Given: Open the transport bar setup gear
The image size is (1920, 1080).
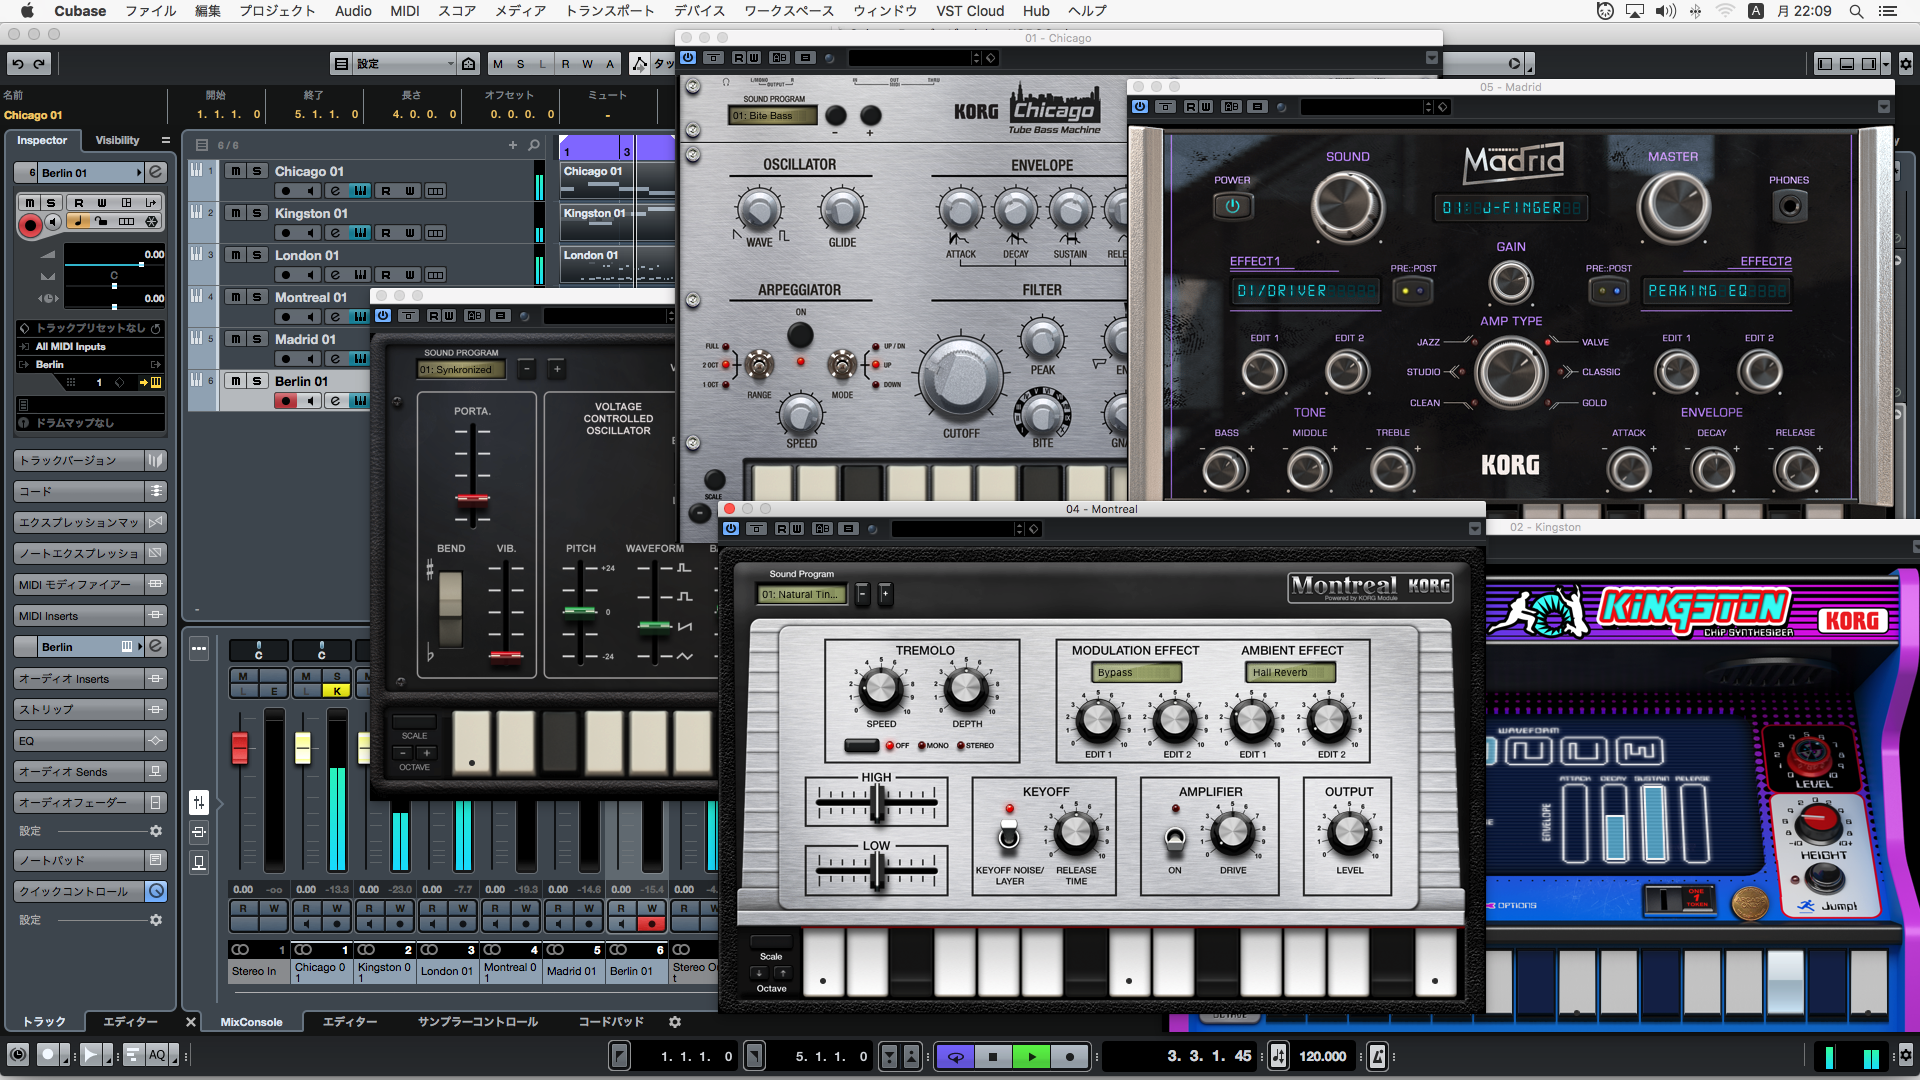Looking at the screenshot, I should (1905, 1055).
